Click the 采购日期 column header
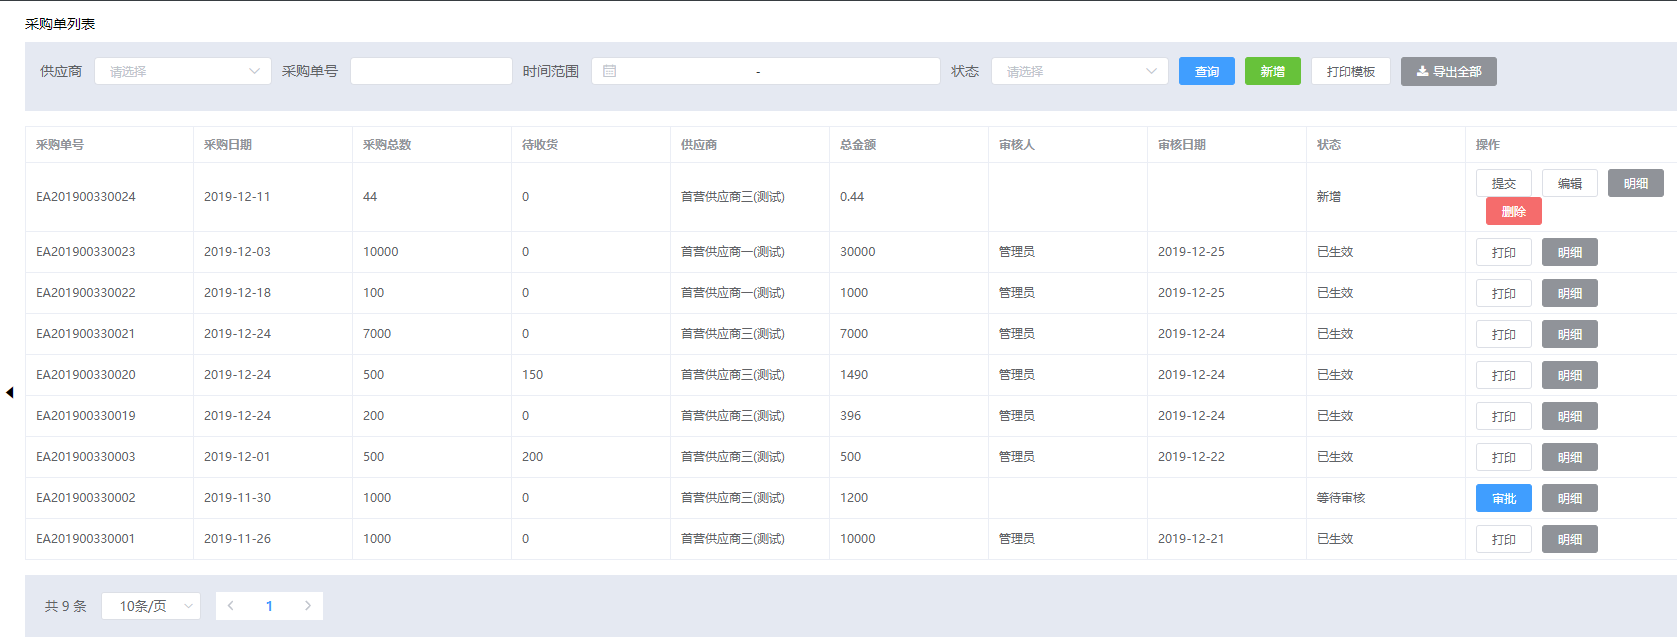Image resolution: width=1677 pixels, height=641 pixels. (228, 145)
